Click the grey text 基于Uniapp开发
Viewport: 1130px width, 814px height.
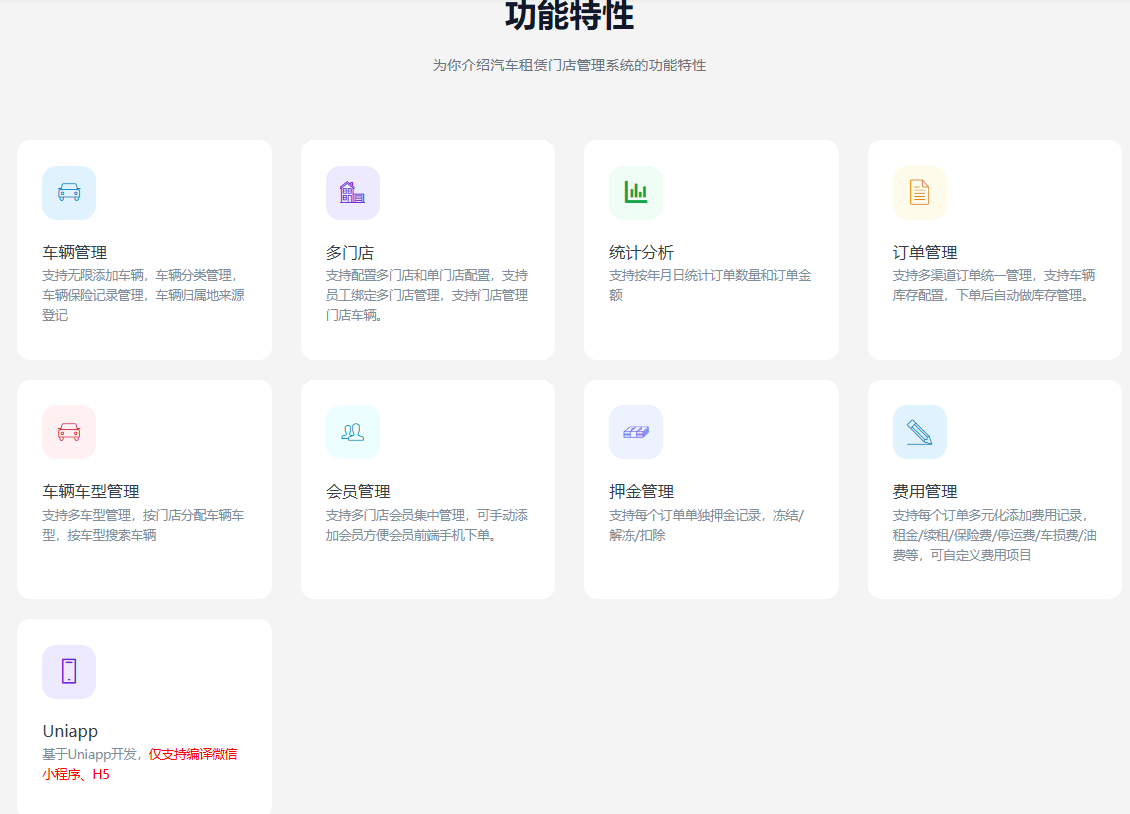[x=89, y=754]
